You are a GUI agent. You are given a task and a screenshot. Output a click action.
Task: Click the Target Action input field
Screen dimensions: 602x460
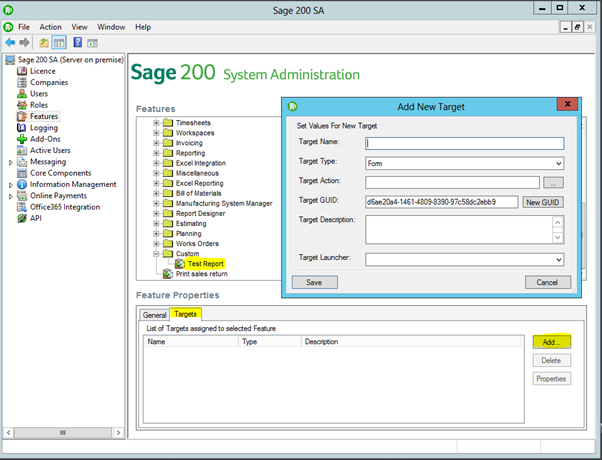(452, 182)
